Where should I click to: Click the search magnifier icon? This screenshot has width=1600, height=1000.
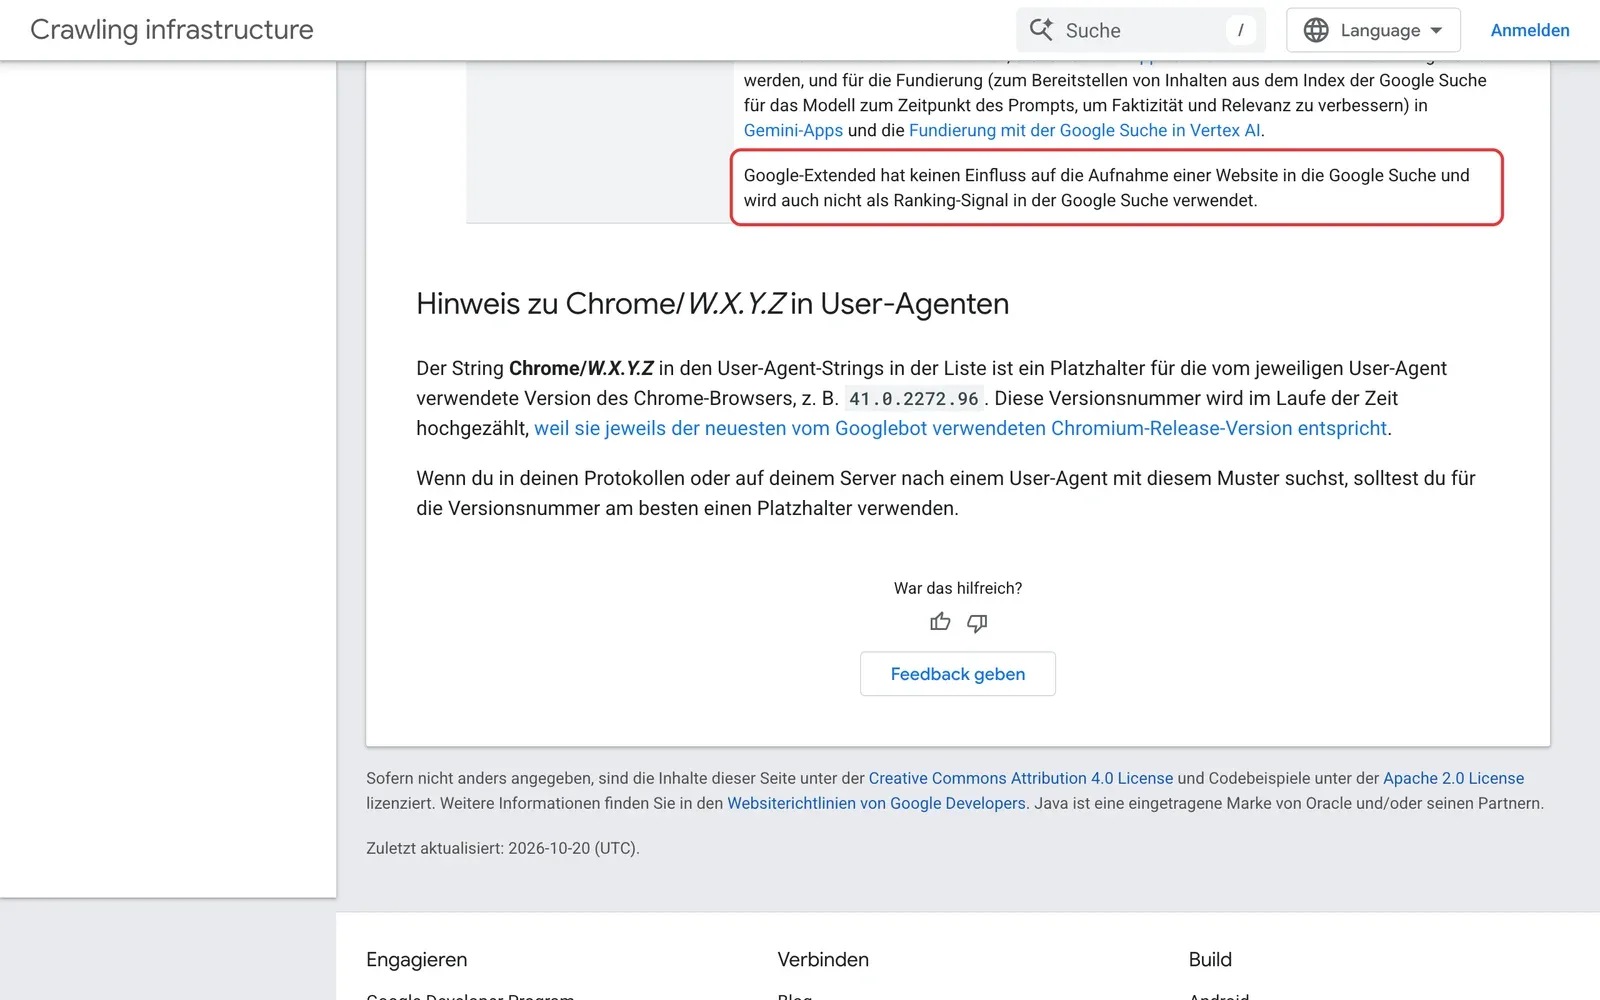1041,30
